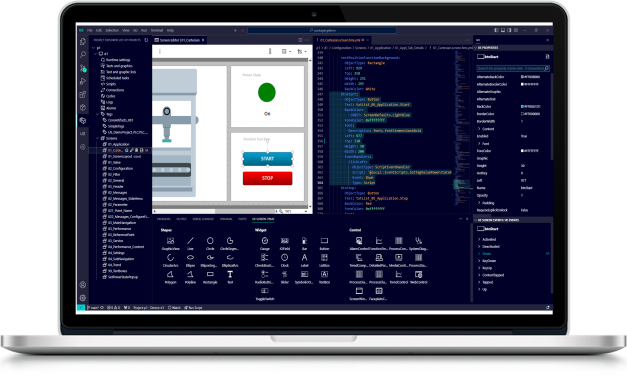
Task: Open the Search icon in the activity bar
Action: click(83, 55)
